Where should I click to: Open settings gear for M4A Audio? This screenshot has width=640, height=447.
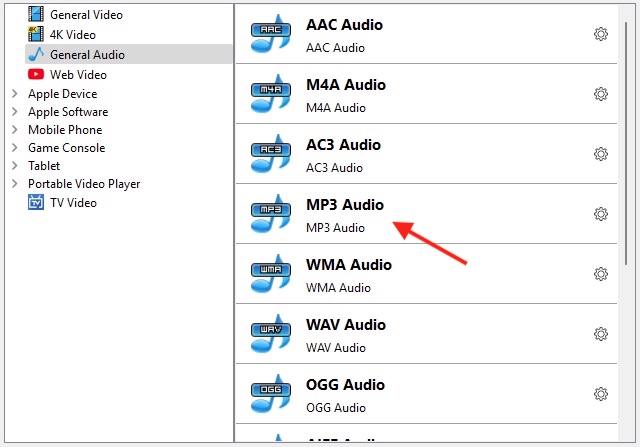600,94
